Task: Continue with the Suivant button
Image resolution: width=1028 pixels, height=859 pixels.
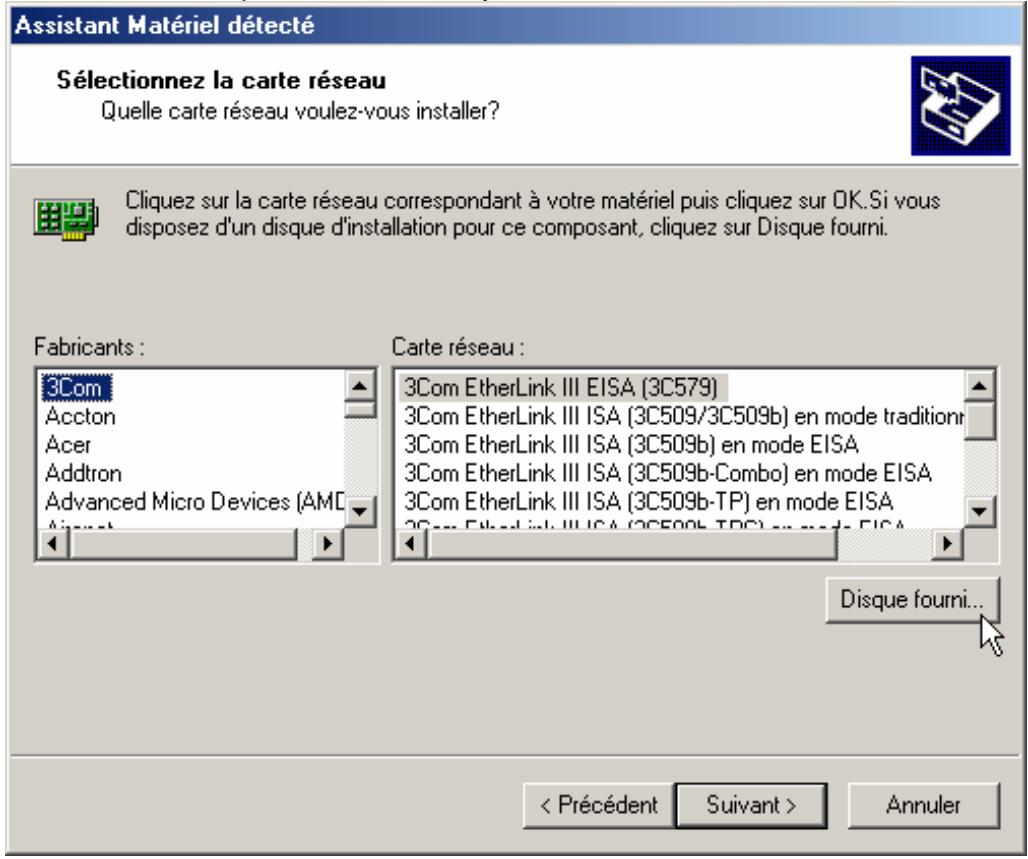Action: point(751,805)
